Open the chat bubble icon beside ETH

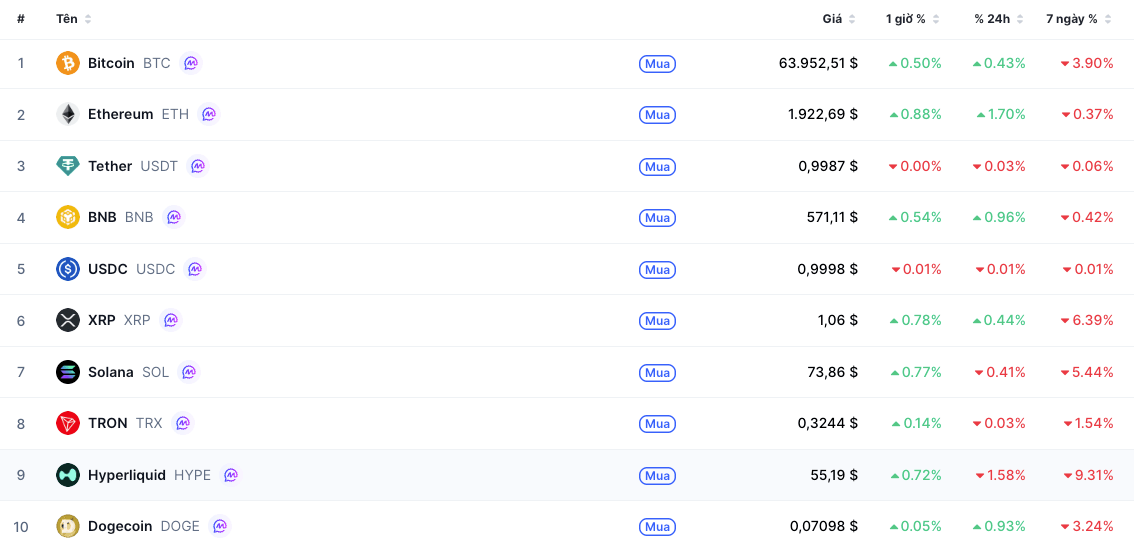(x=209, y=114)
